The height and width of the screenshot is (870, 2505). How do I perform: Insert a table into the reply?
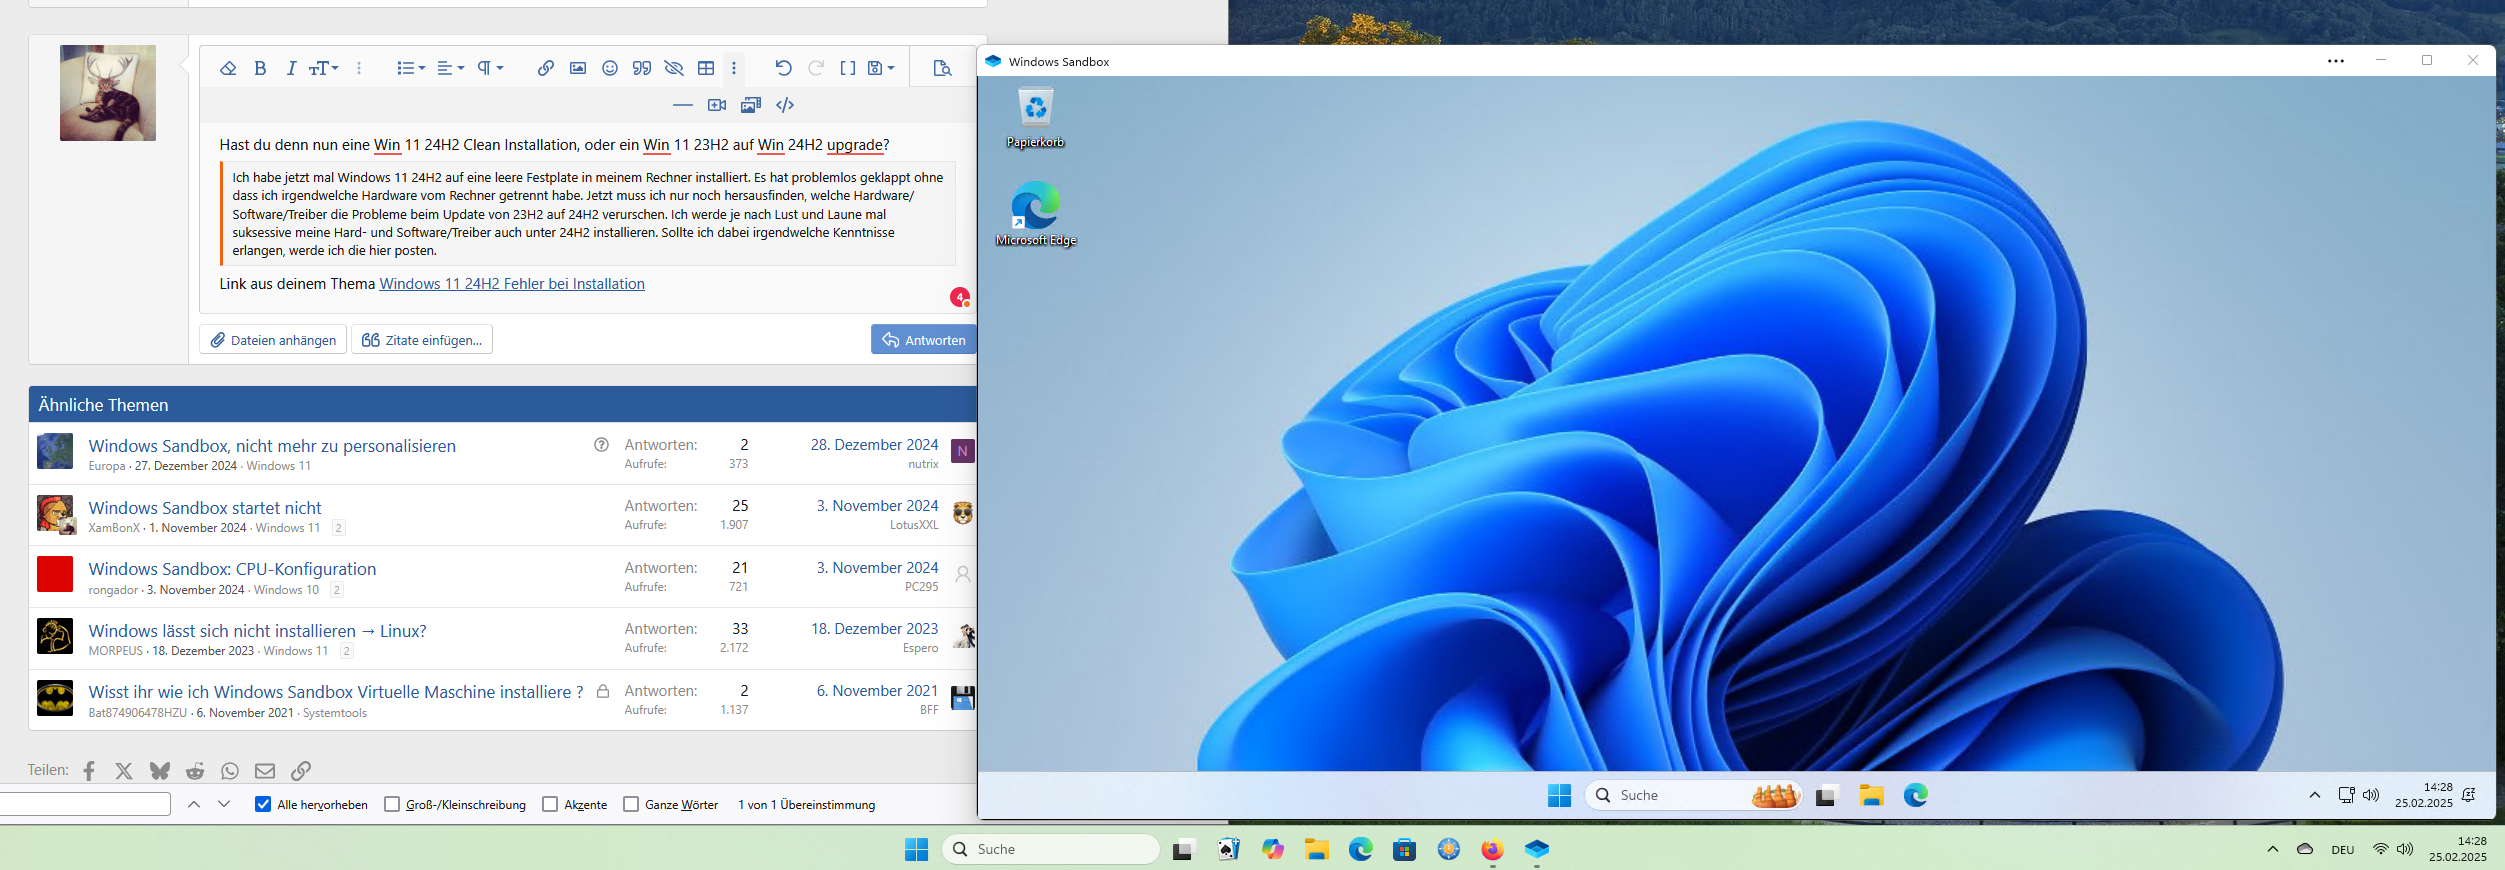pyautogui.click(x=706, y=68)
